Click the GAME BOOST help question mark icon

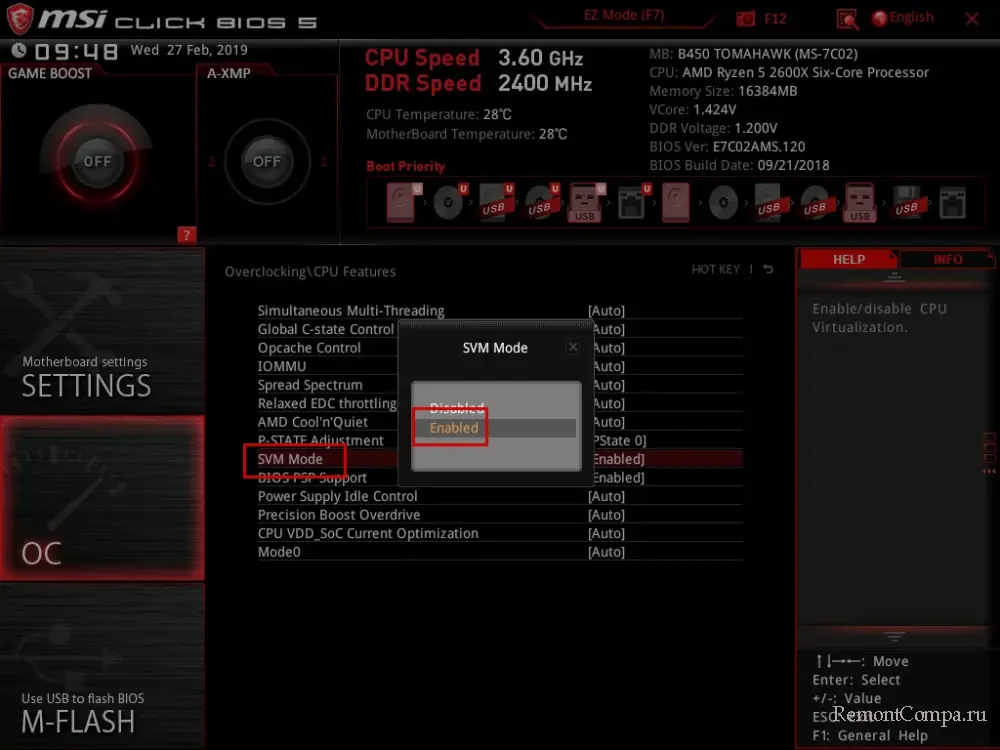(186, 235)
